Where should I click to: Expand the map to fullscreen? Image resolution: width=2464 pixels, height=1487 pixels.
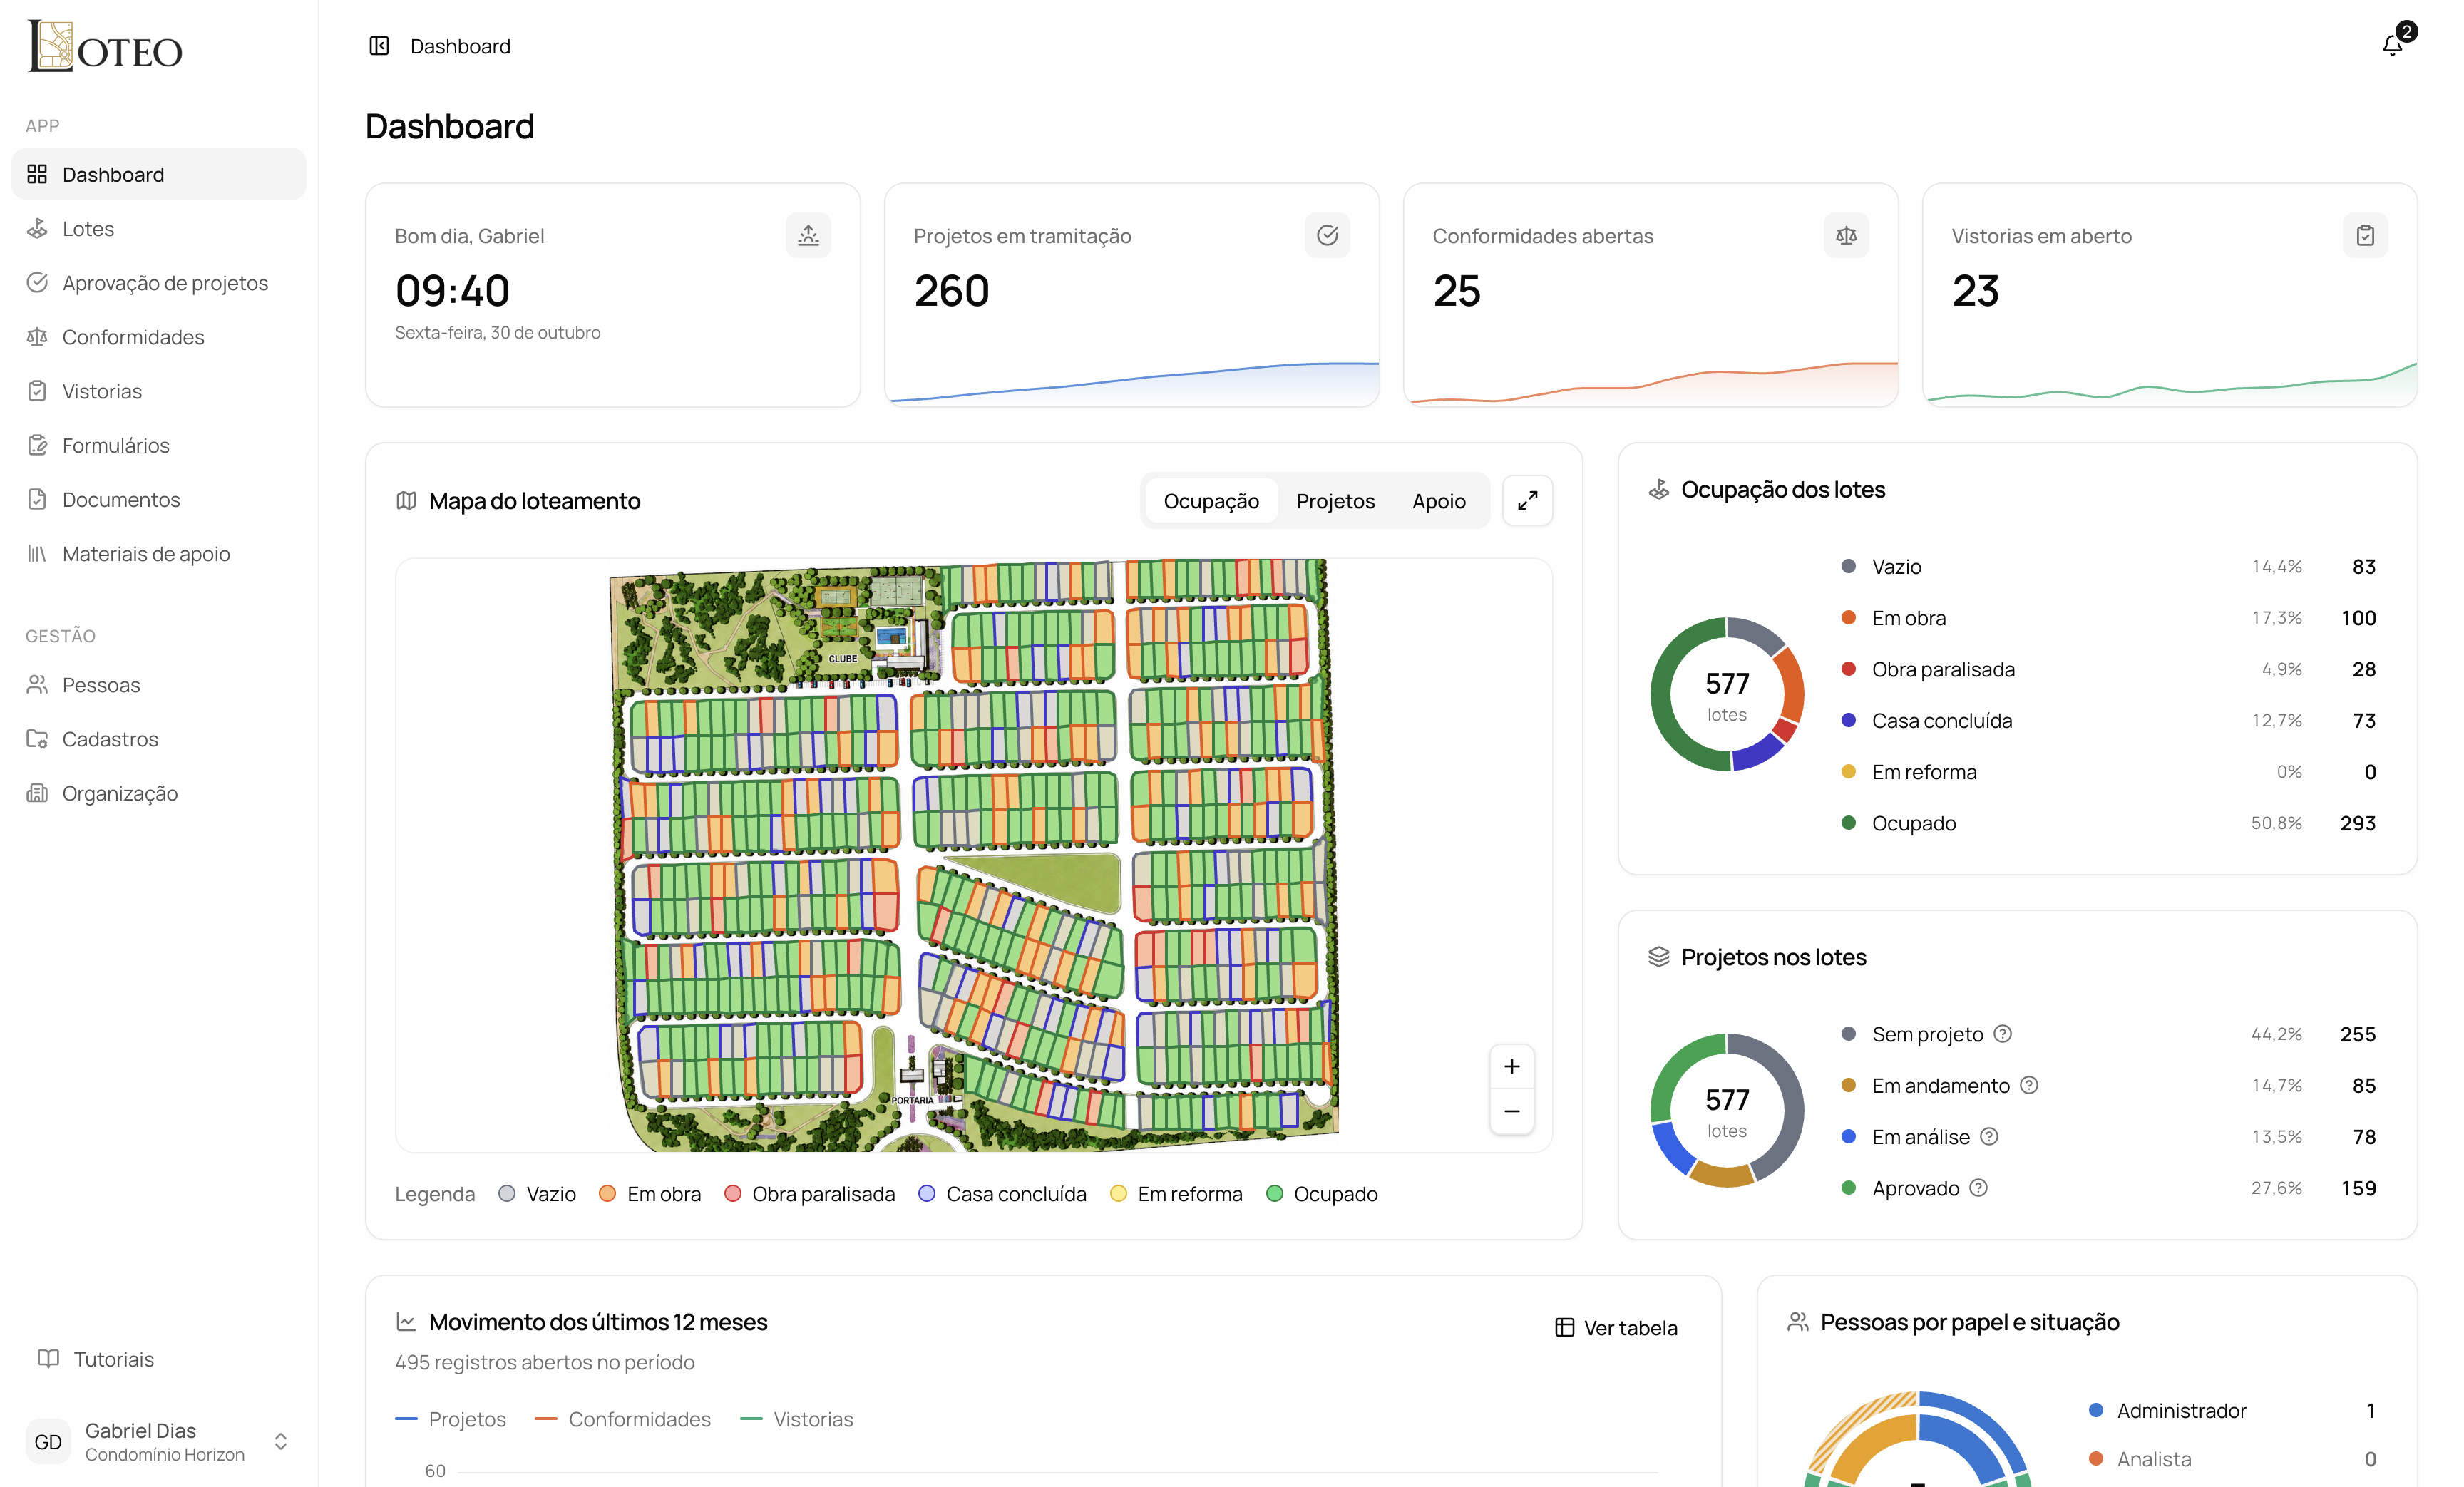pyautogui.click(x=1527, y=500)
